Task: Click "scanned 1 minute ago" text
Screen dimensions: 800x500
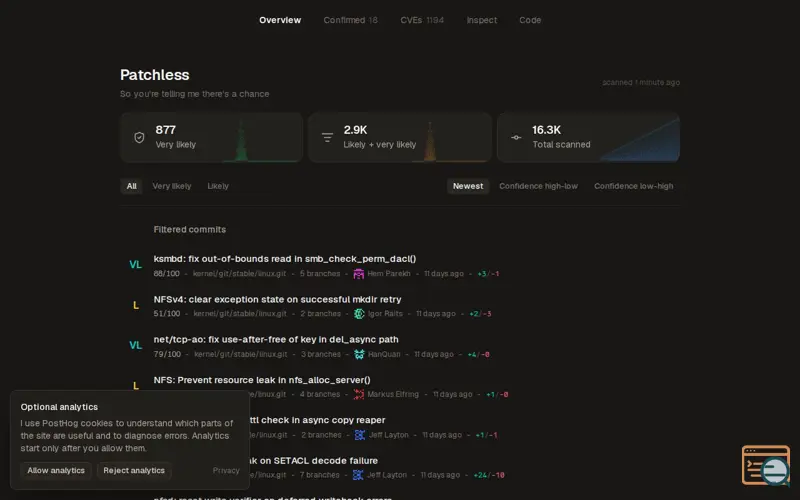Action: pyautogui.click(x=641, y=82)
